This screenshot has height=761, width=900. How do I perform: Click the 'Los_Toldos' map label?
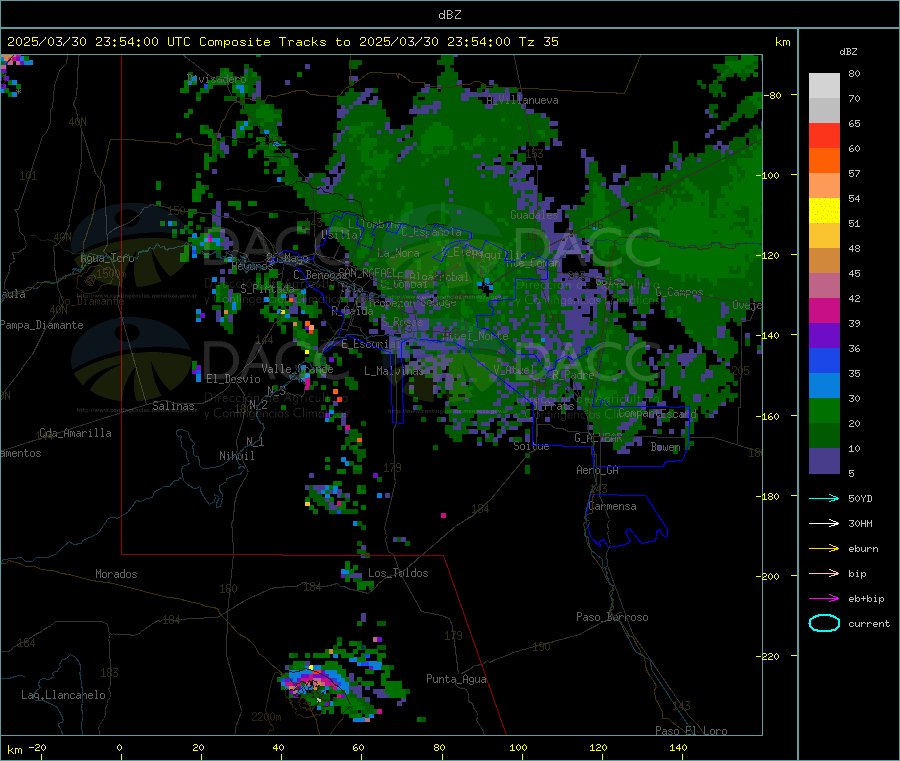tap(398, 573)
